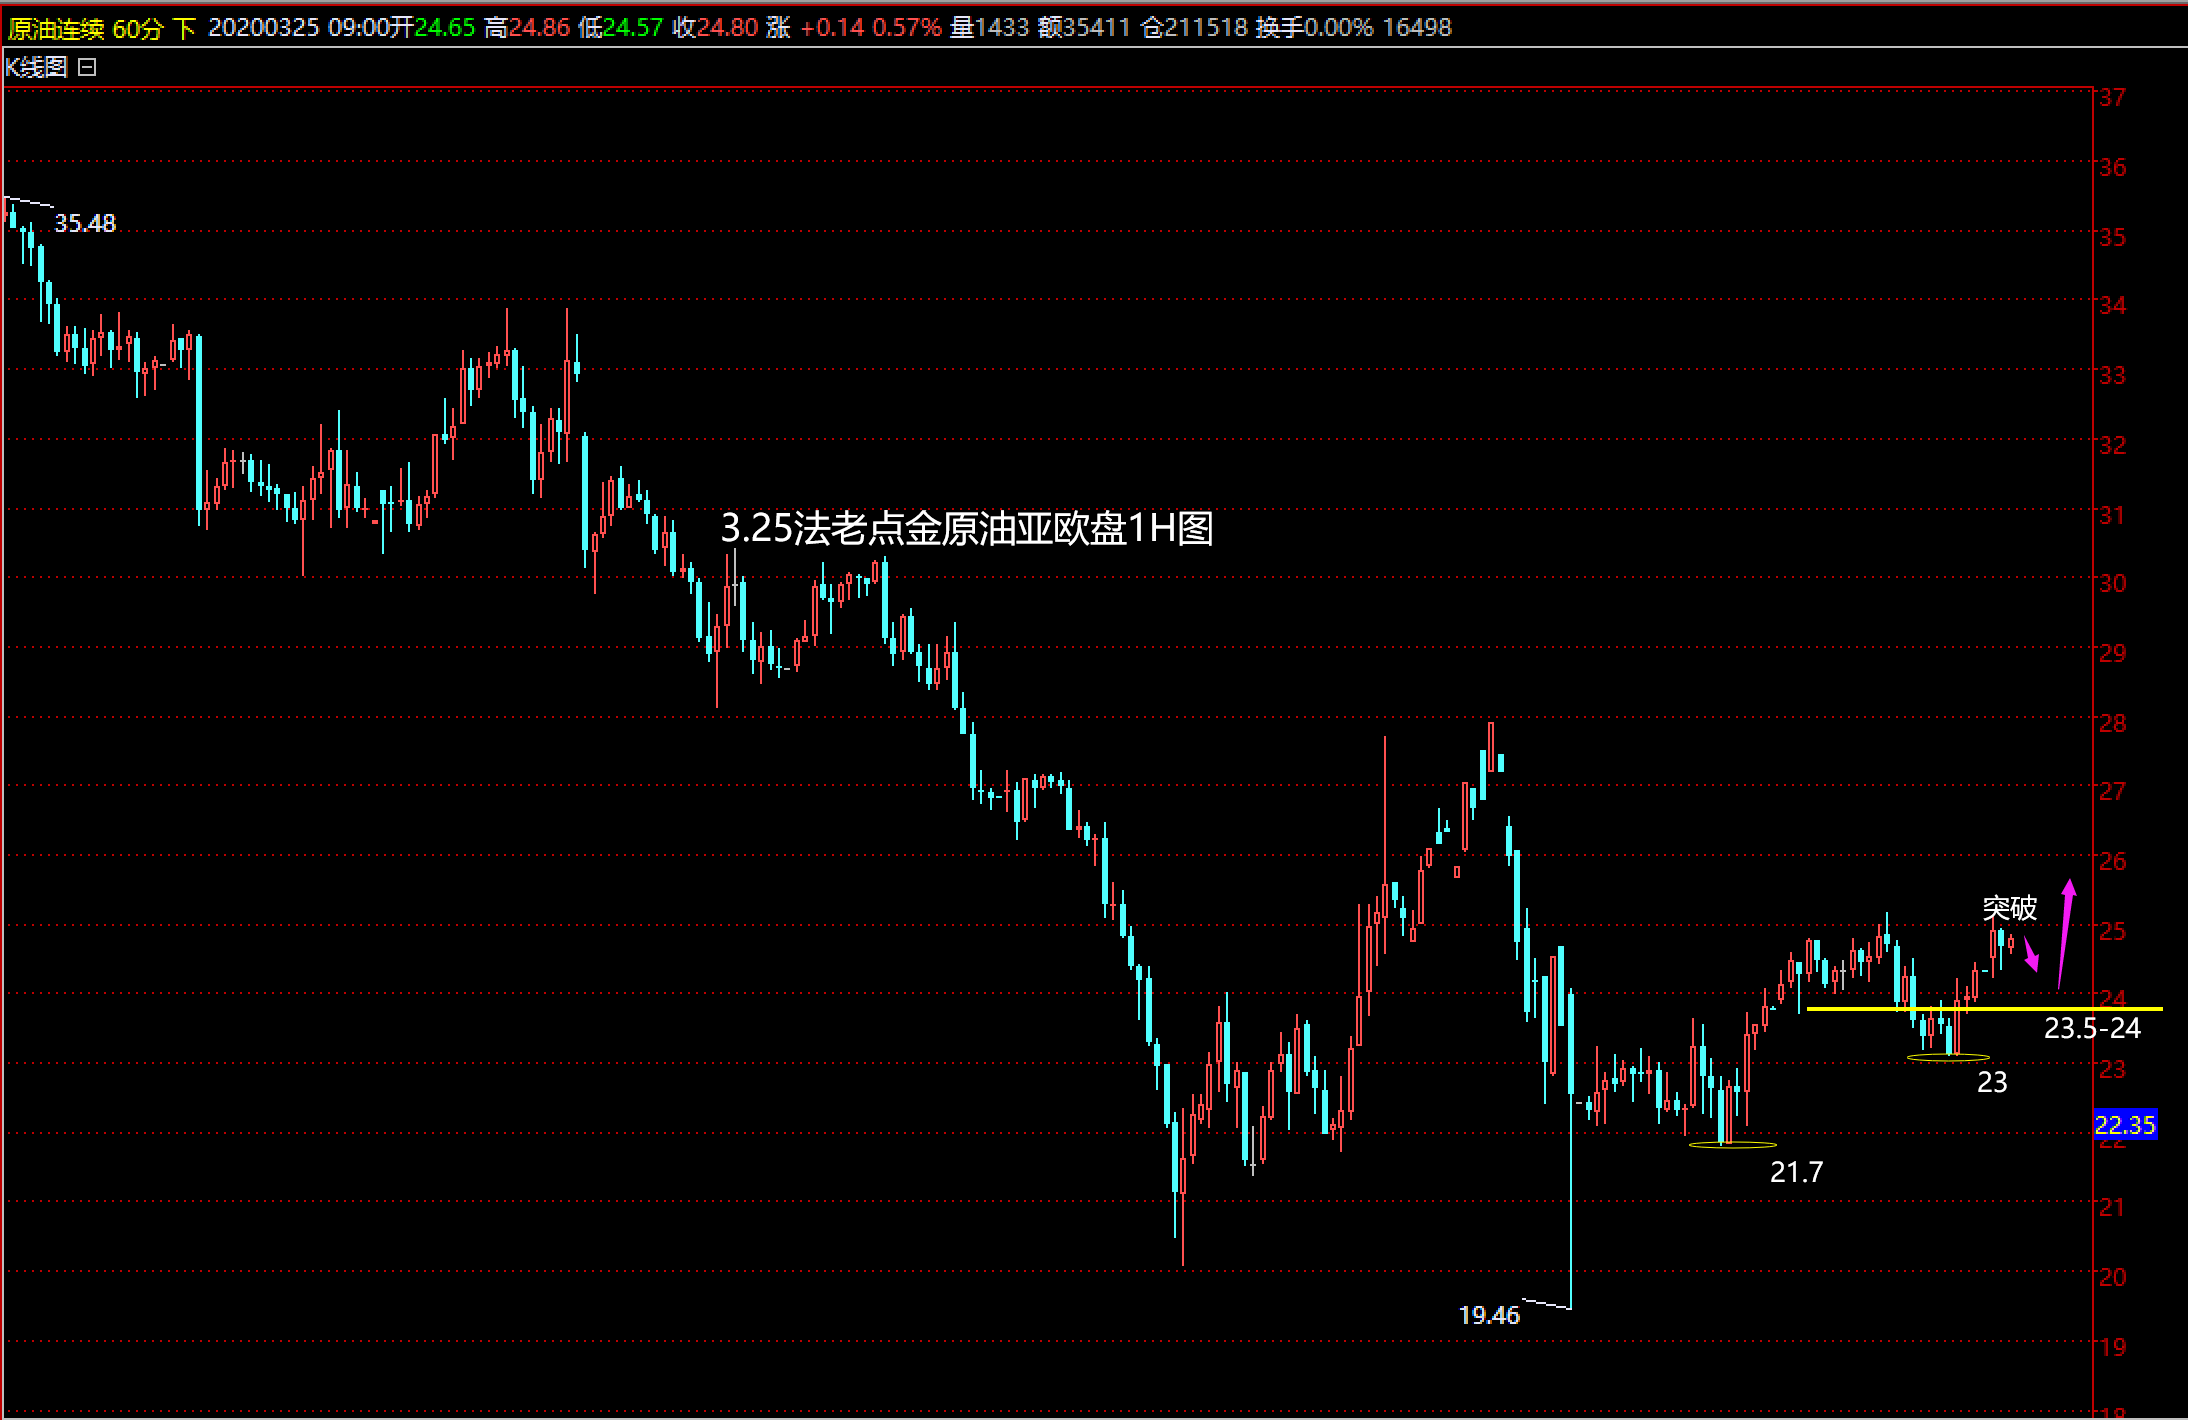Image resolution: width=2188 pixels, height=1420 pixels.
Task: Collapse the K线图 panel toggle box
Action: click(x=87, y=67)
